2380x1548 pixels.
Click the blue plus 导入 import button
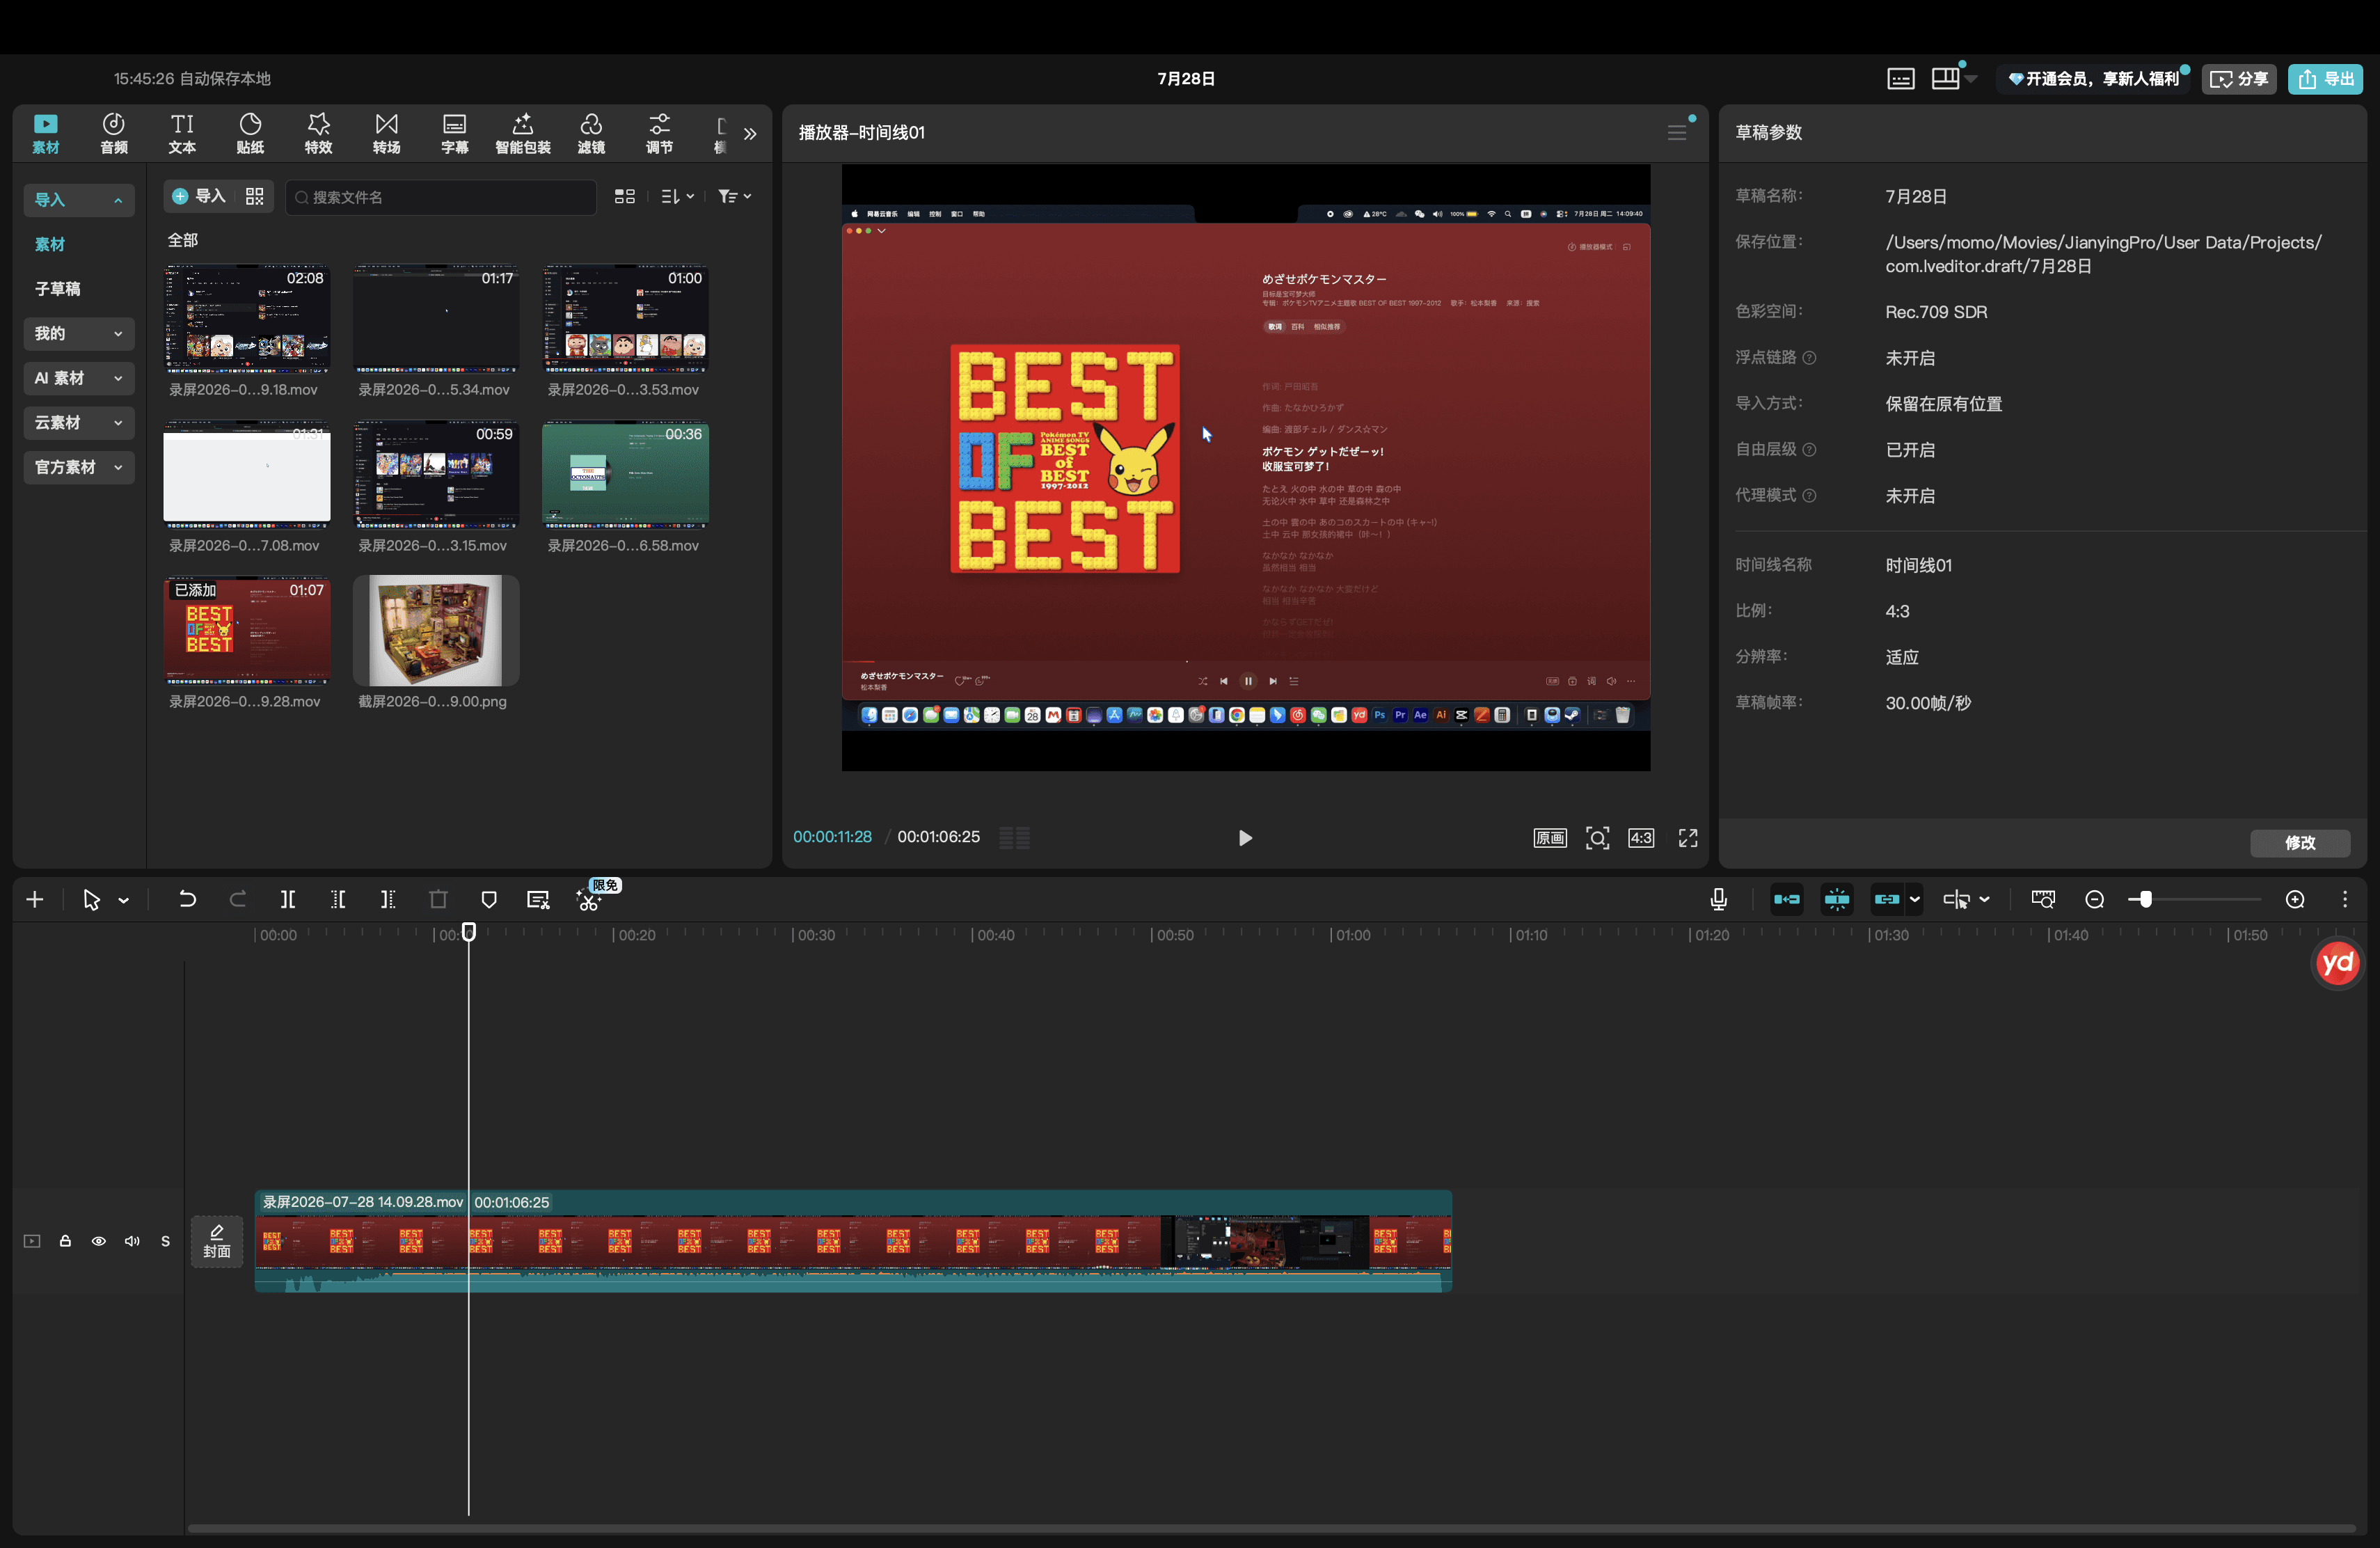click(x=199, y=196)
